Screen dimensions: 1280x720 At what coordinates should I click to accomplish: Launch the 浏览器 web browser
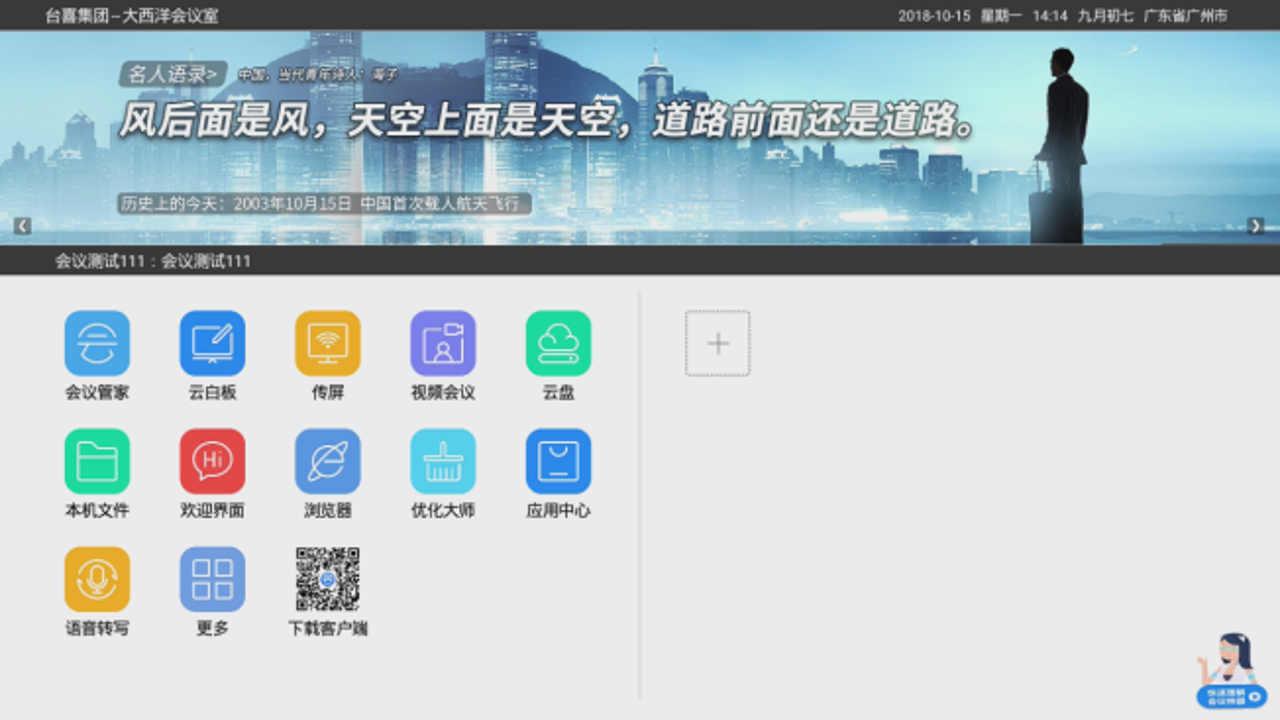tap(328, 461)
